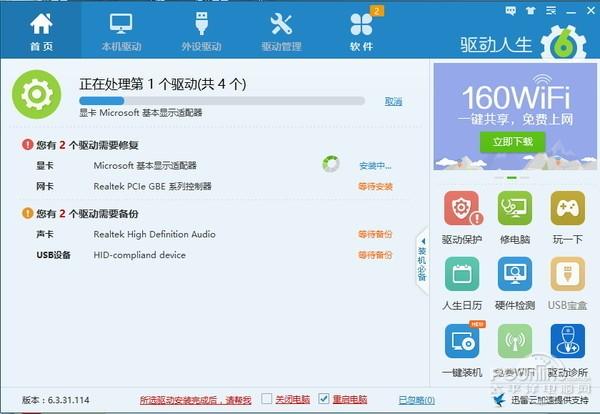Click the banner carousel indicator dots
600x414 pixels.
[512, 178]
